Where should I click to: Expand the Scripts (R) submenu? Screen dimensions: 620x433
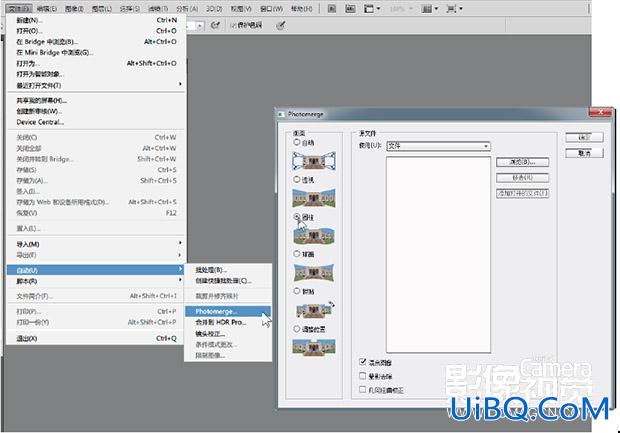[x=96, y=281]
